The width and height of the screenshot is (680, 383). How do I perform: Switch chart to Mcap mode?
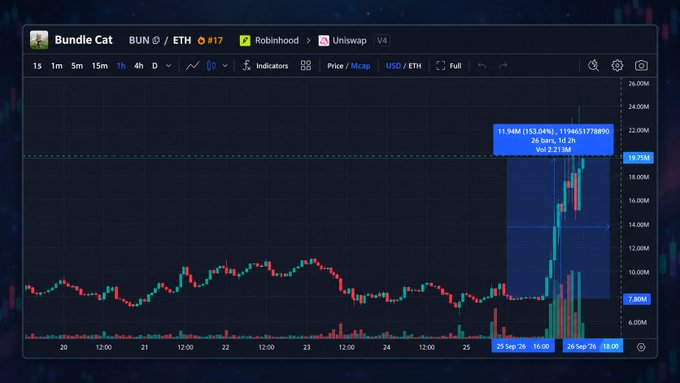pyautogui.click(x=360, y=66)
